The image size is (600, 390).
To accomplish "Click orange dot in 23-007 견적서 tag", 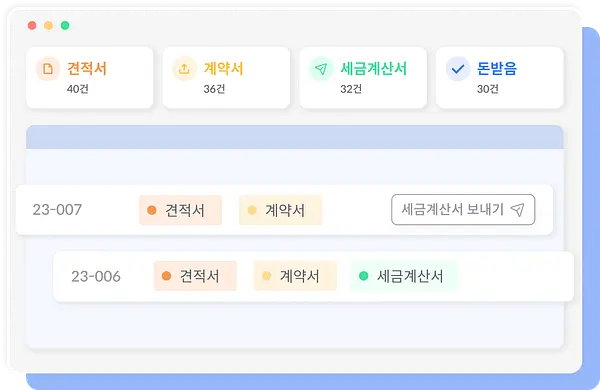I will tap(152, 210).
